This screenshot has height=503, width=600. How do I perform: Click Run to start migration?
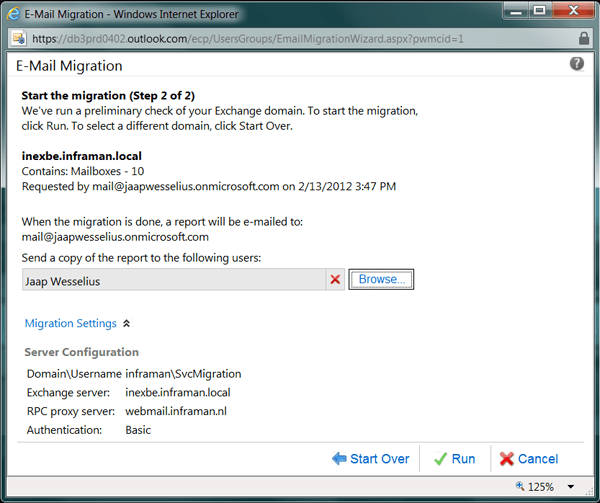coord(455,458)
